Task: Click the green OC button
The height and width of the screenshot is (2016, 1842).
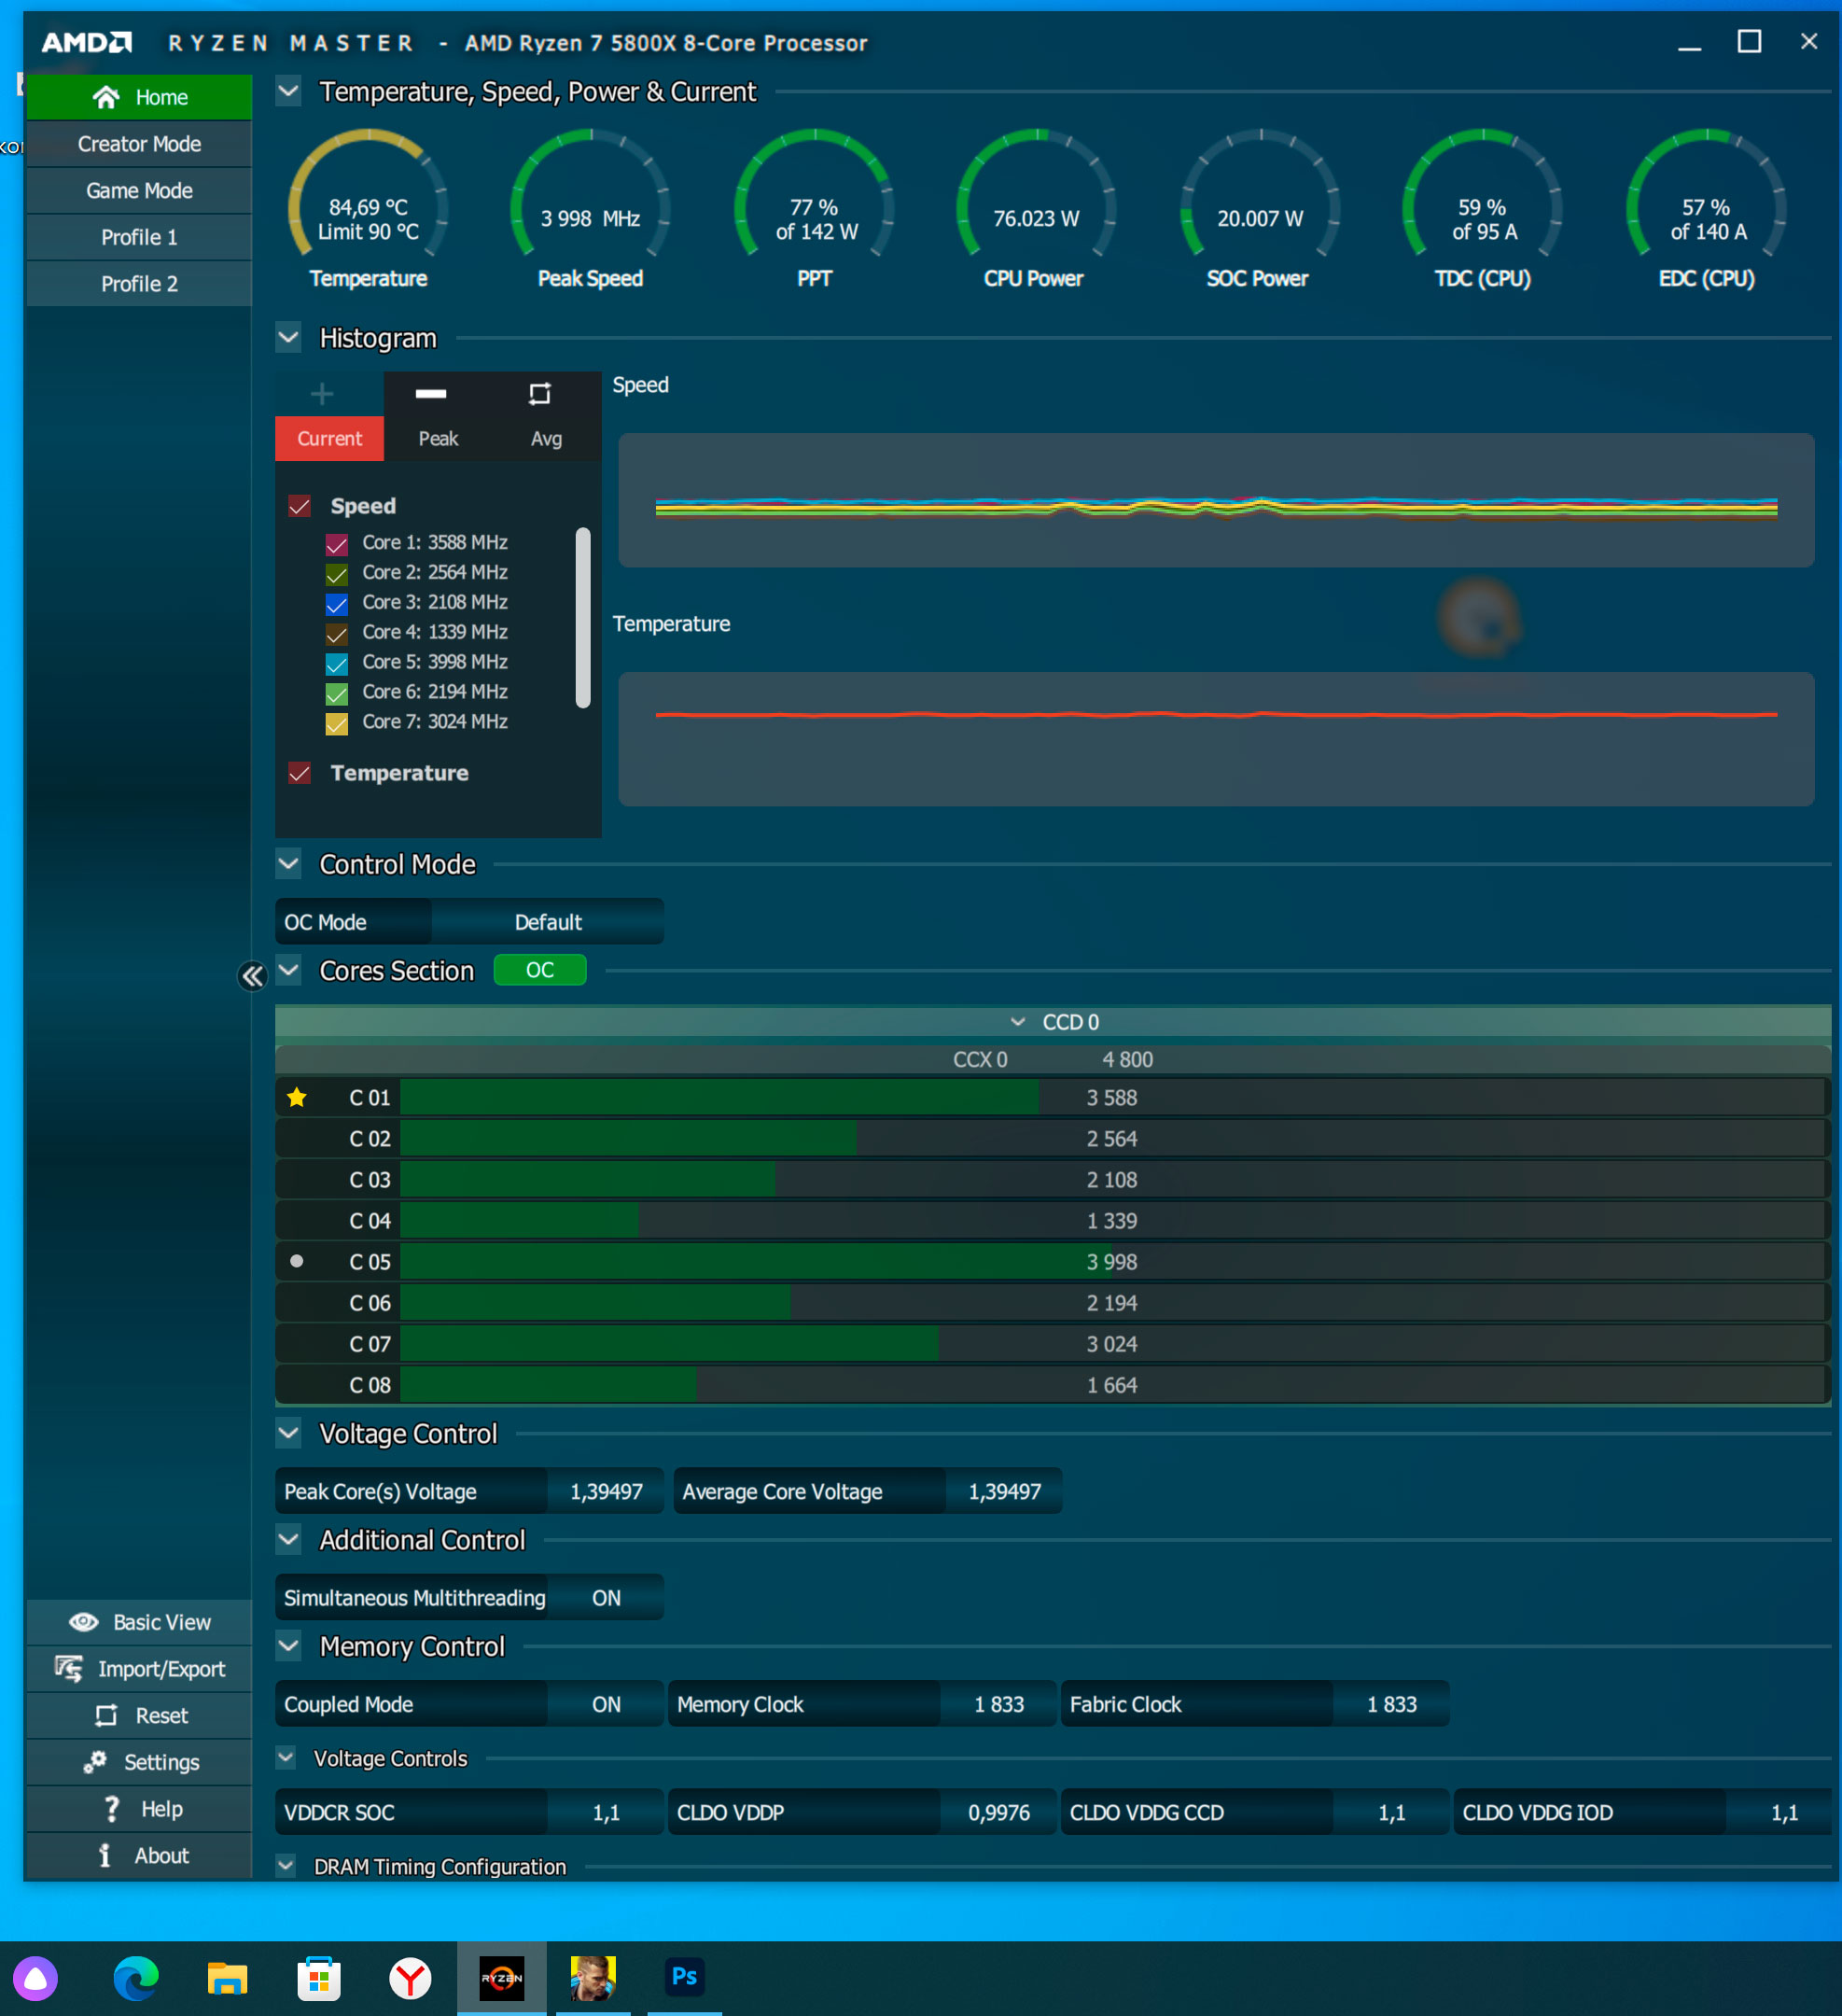Action: 539,970
